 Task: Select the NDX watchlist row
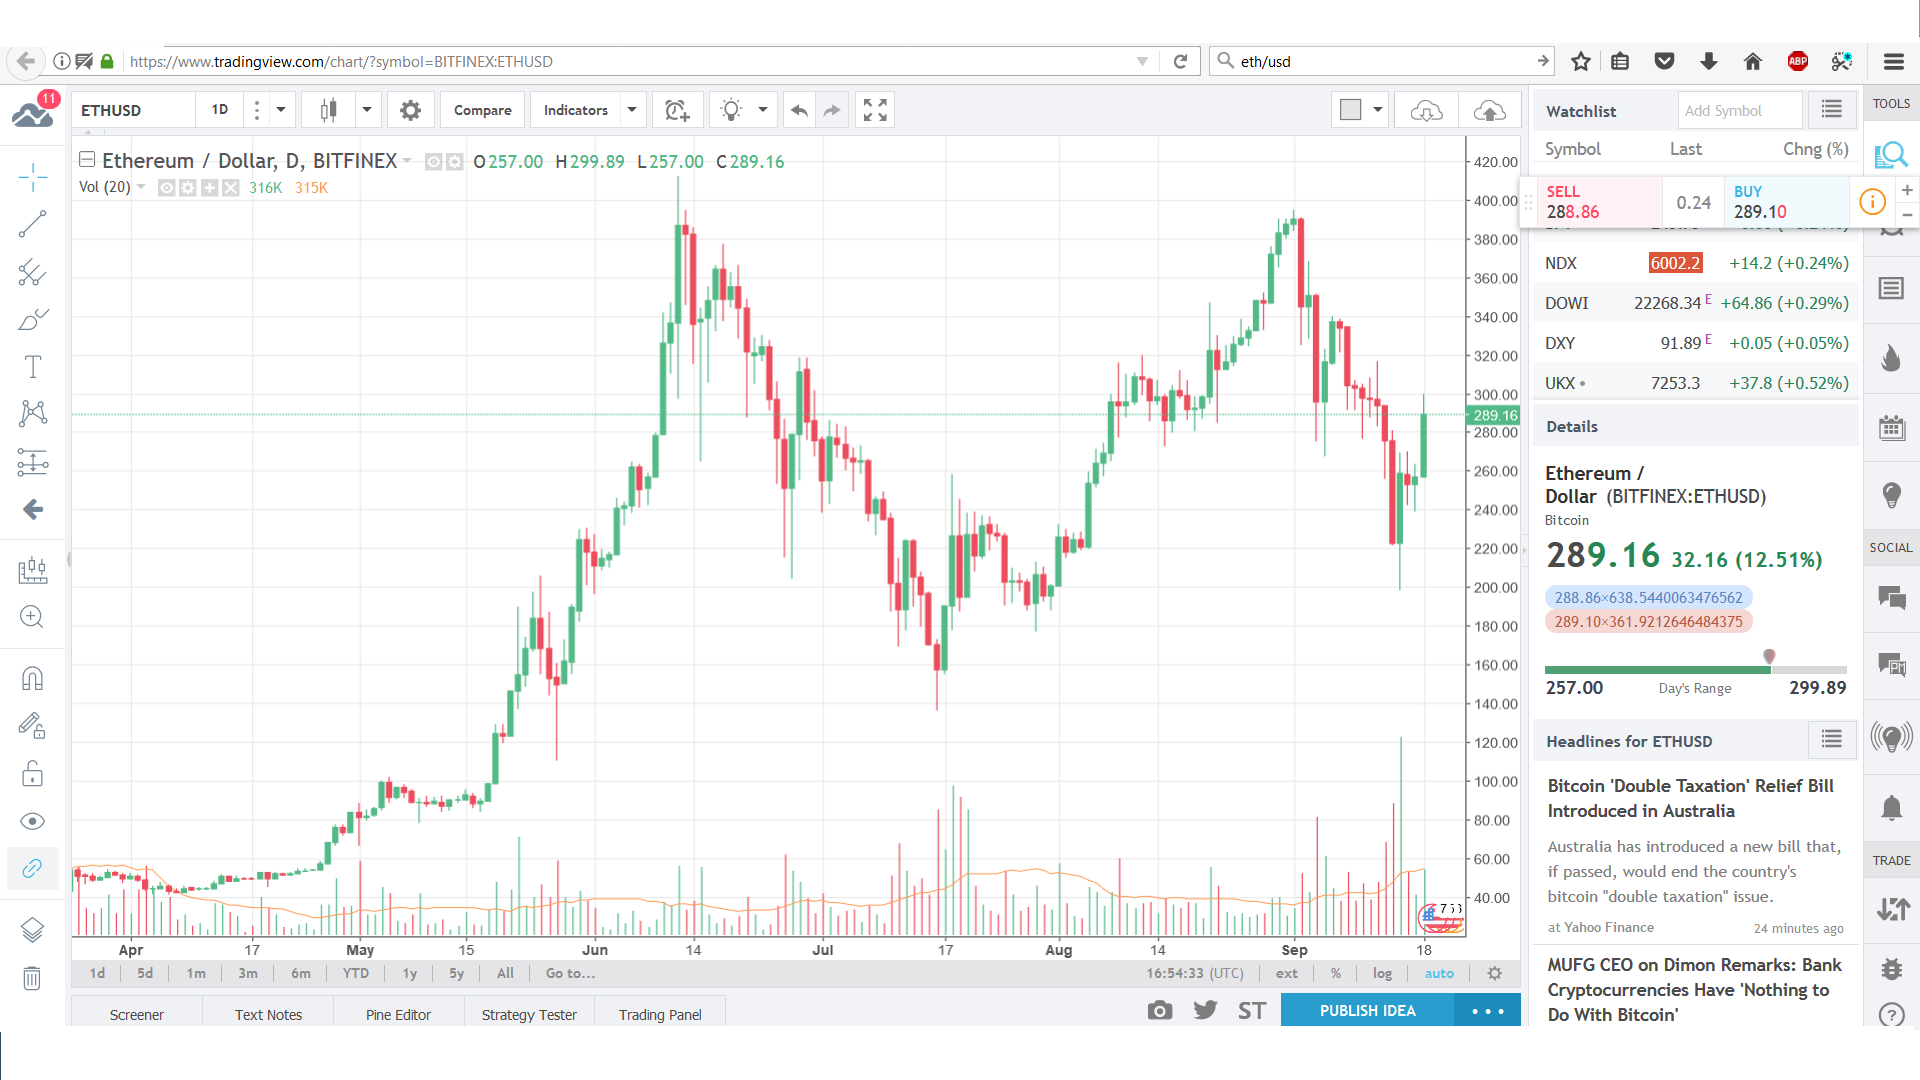tap(1696, 263)
